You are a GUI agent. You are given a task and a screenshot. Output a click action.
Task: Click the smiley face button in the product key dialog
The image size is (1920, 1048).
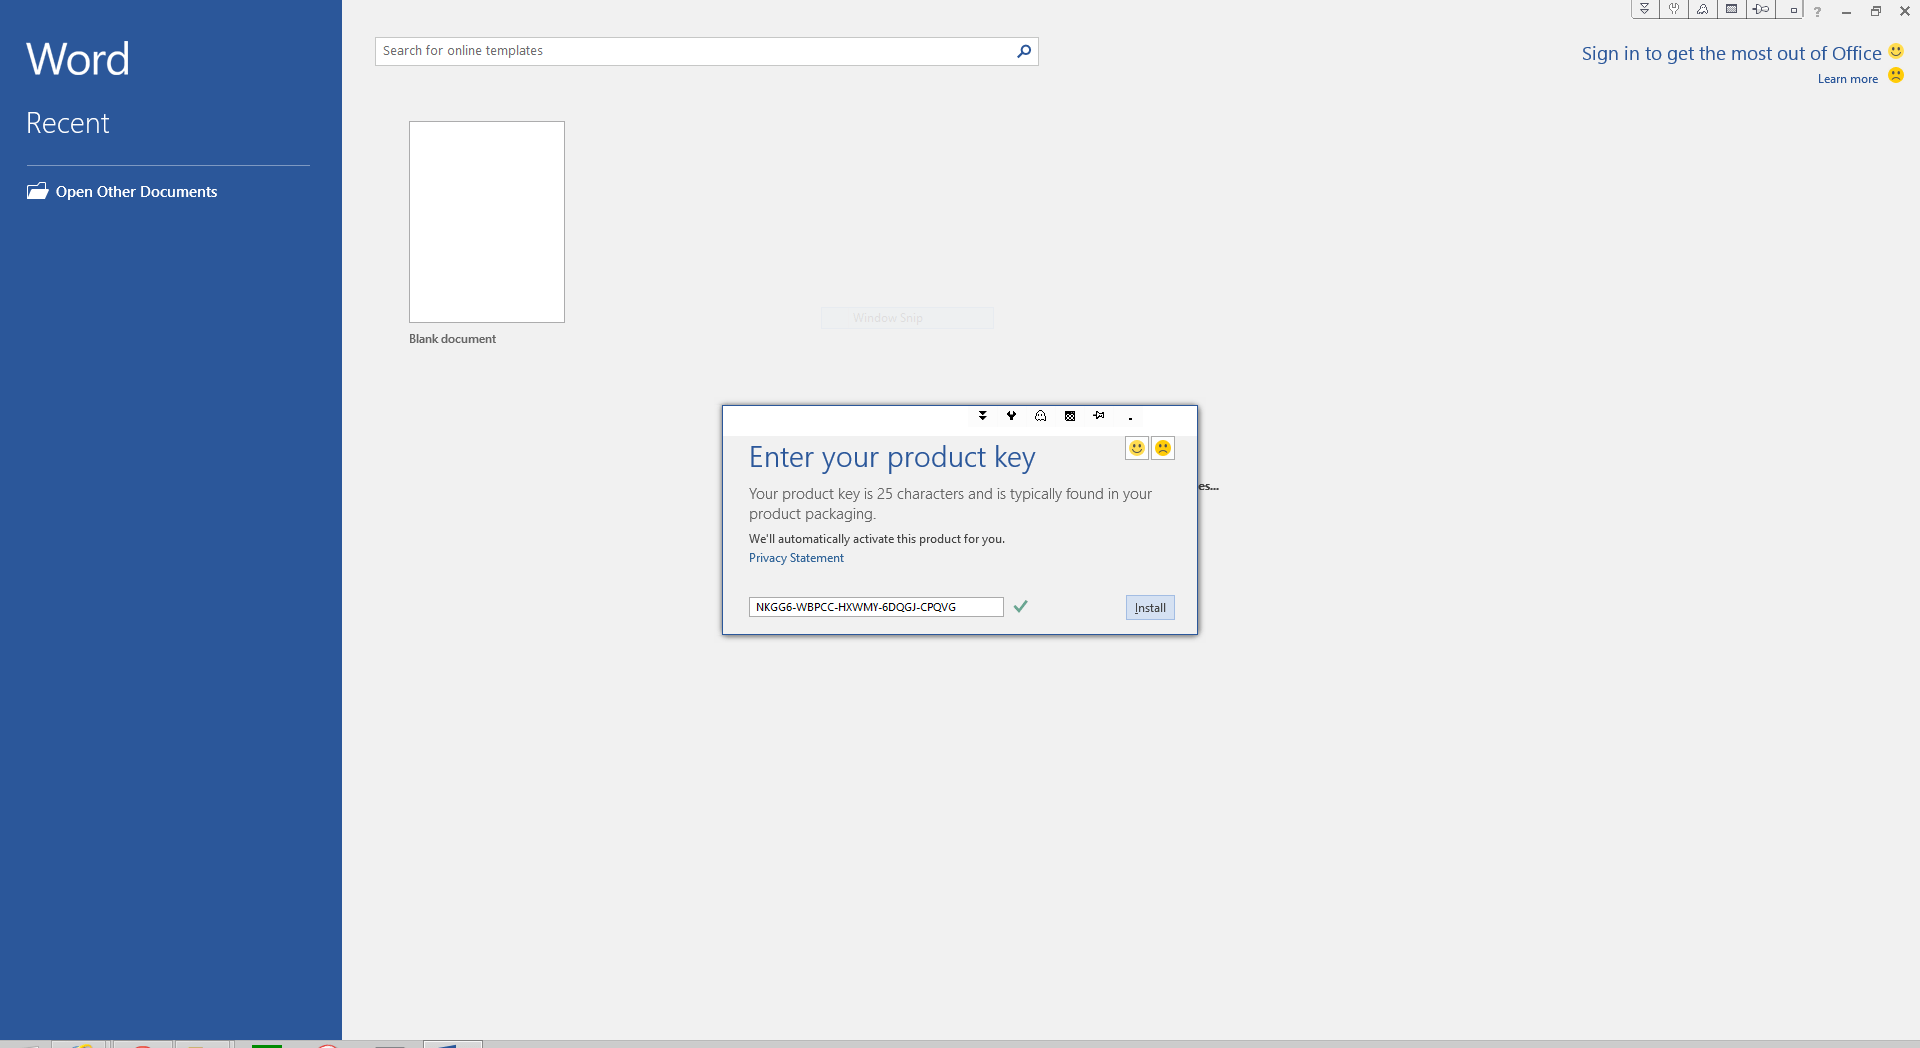click(x=1137, y=448)
